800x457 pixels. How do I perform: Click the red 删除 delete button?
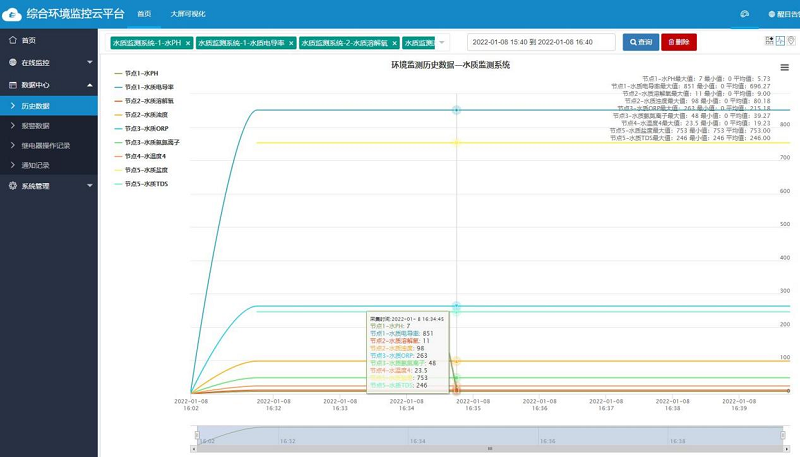[x=679, y=42]
